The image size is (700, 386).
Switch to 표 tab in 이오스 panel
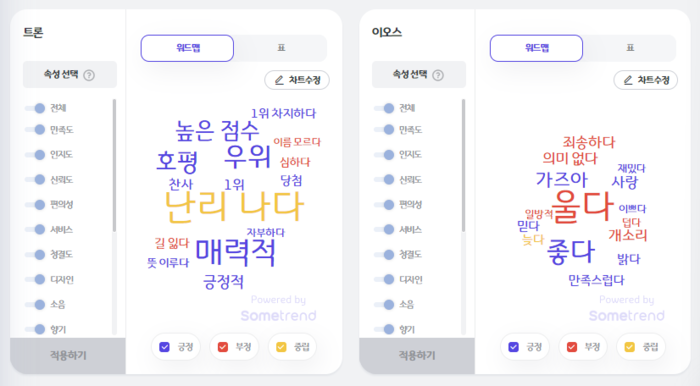point(630,48)
